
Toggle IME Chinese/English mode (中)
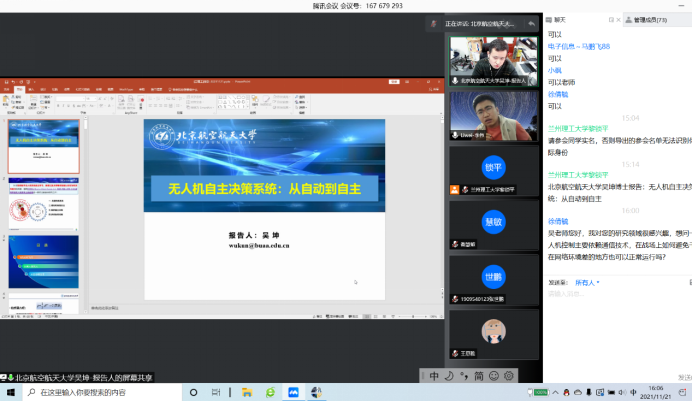434,375
